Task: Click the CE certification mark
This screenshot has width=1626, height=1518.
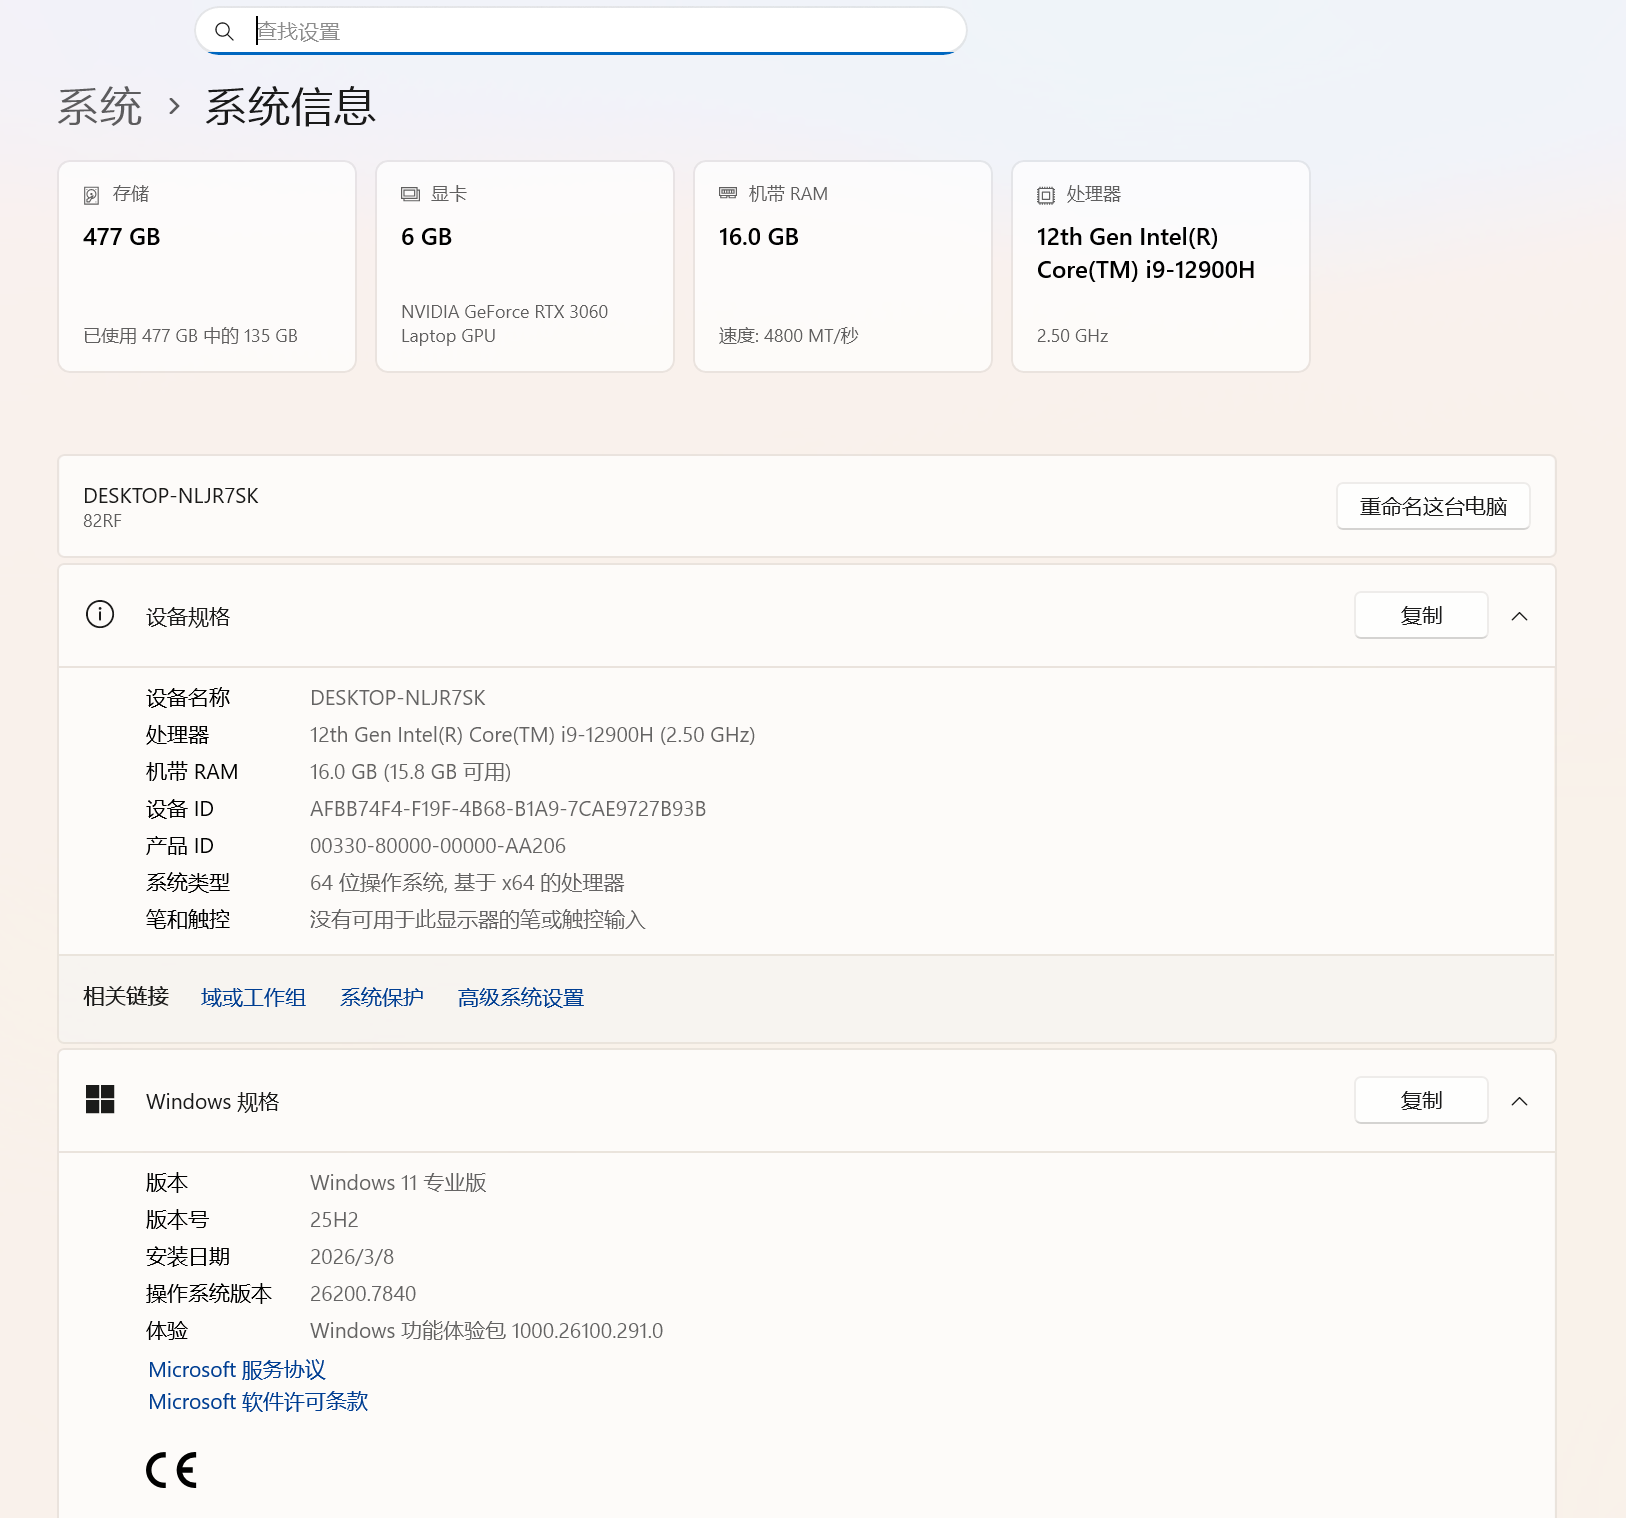Action: click(x=172, y=1470)
